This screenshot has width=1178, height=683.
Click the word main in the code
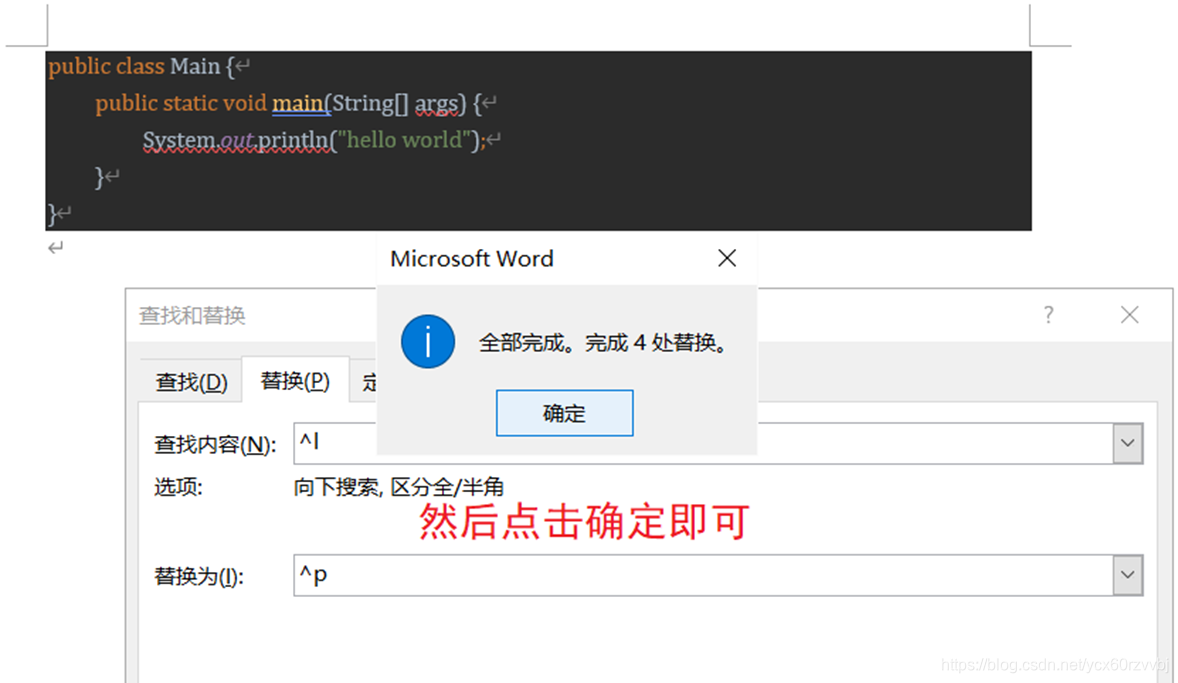(297, 103)
